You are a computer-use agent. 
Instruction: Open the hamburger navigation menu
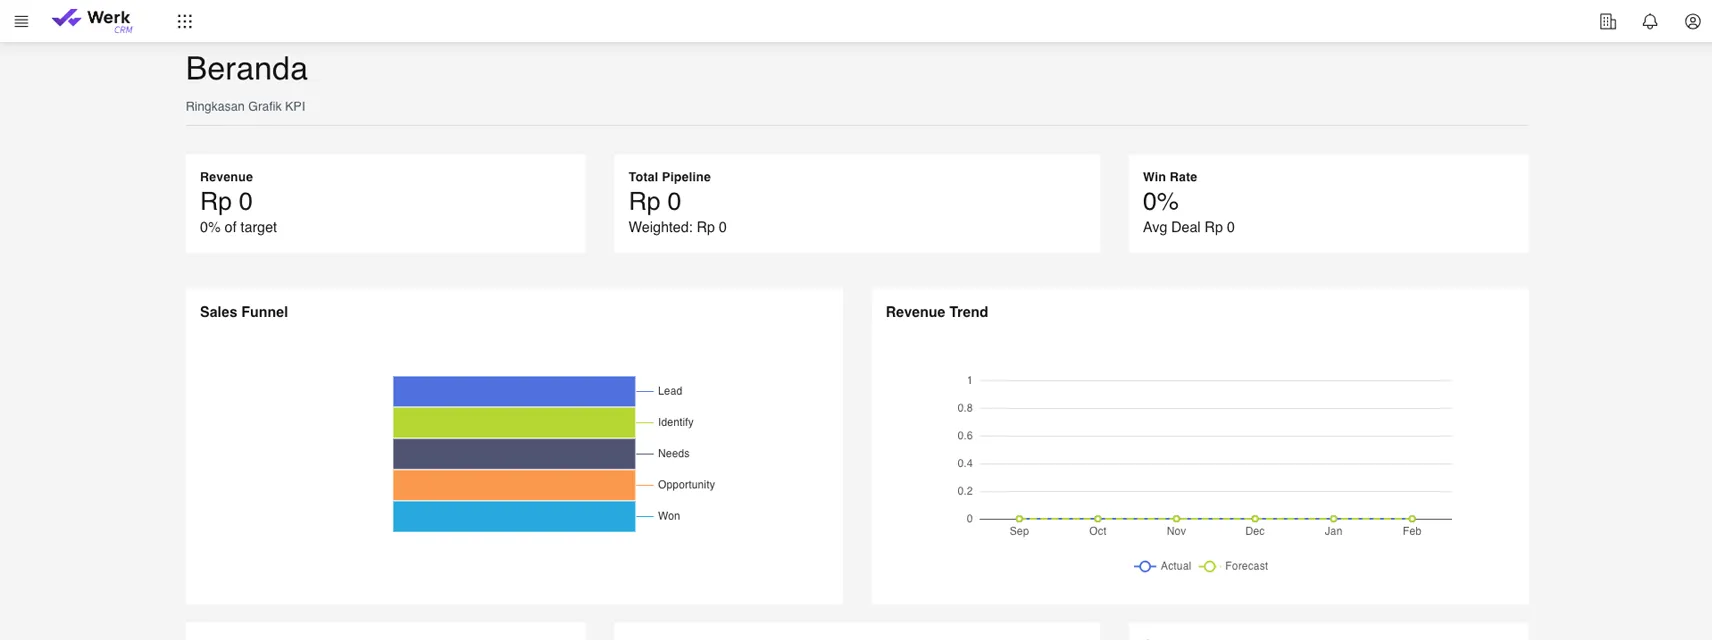21,21
